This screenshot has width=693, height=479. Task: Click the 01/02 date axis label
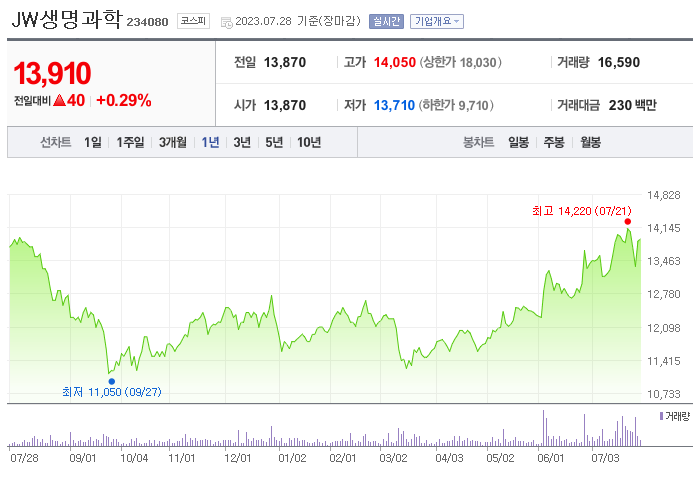pyautogui.click(x=292, y=458)
